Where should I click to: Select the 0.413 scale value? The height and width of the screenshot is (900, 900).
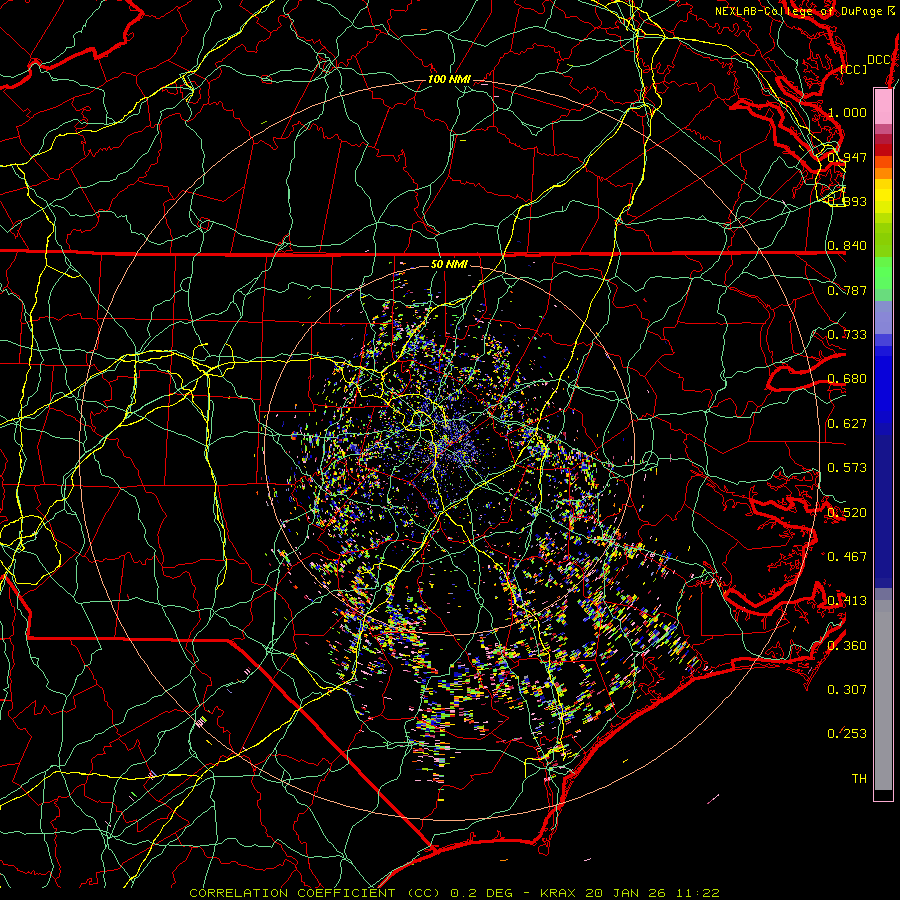coord(847,601)
